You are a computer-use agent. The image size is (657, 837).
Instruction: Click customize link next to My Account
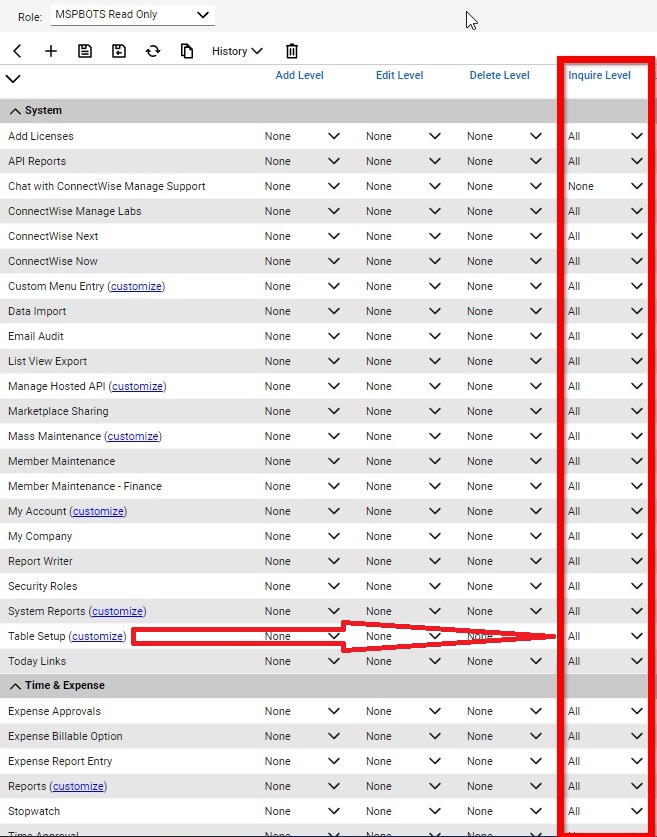(x=98, y=511)
